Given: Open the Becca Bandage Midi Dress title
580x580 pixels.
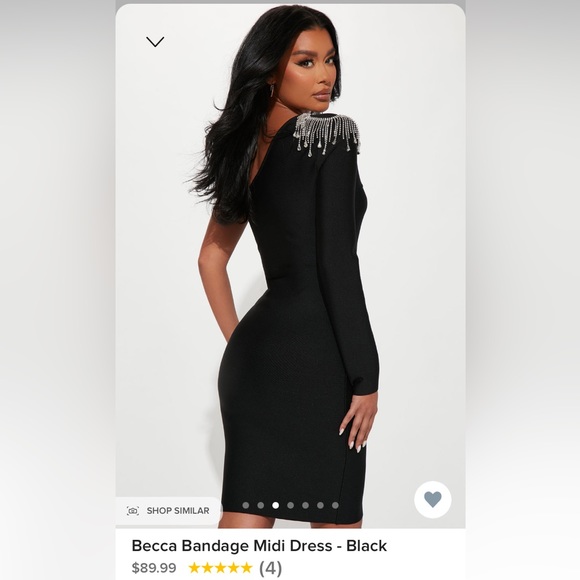Looking at the screenshot, I should pyautogui.click(x=259, y=546).
